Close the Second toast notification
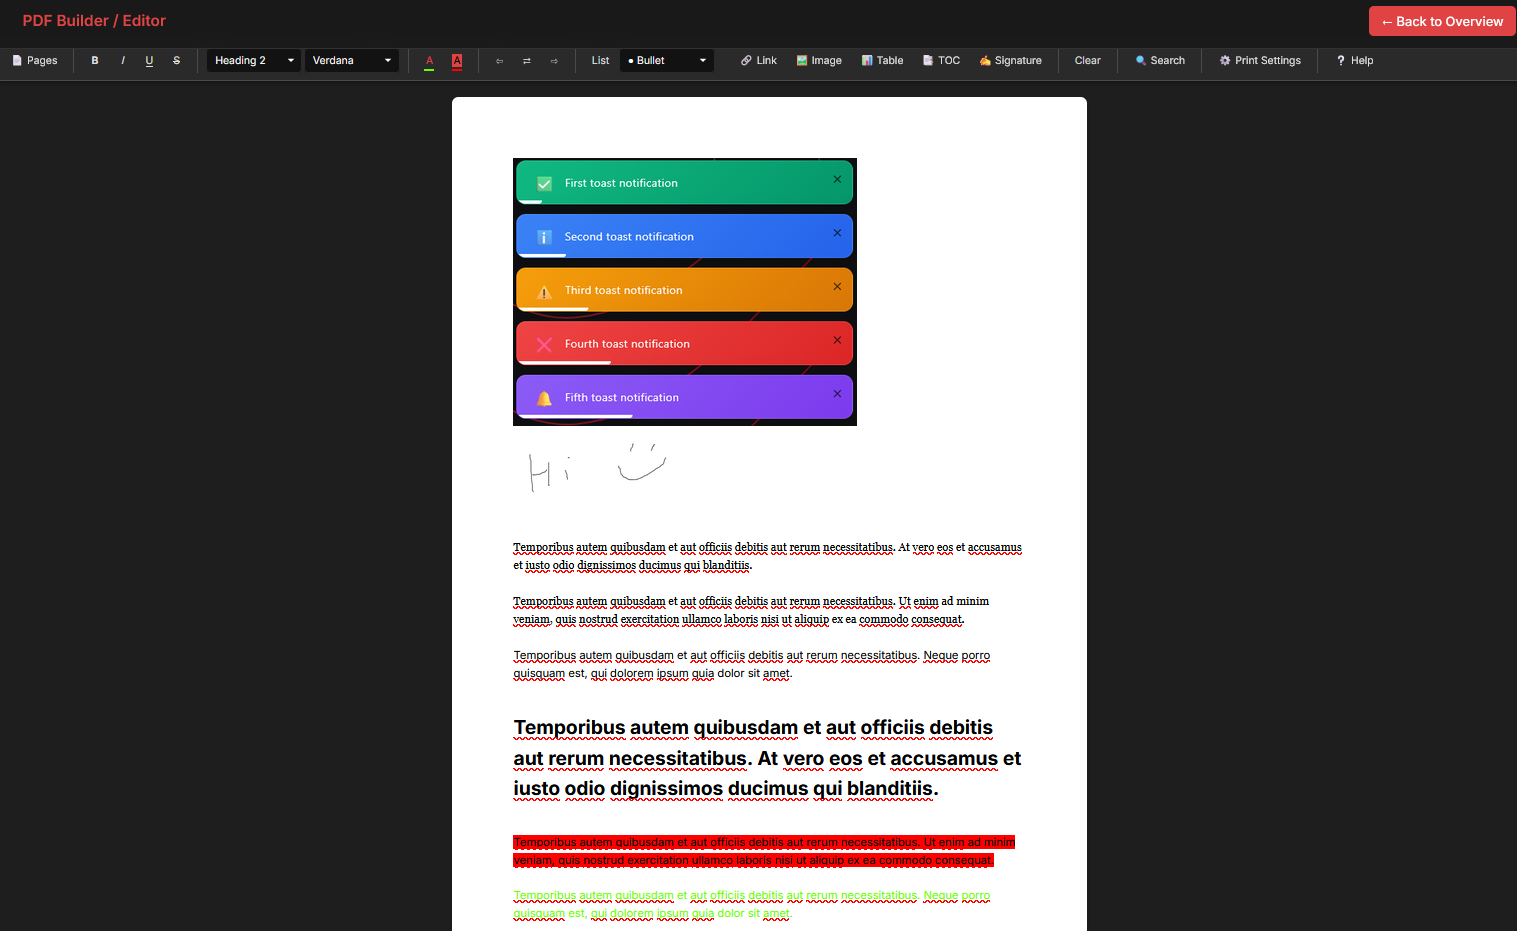 coord(837,233)
